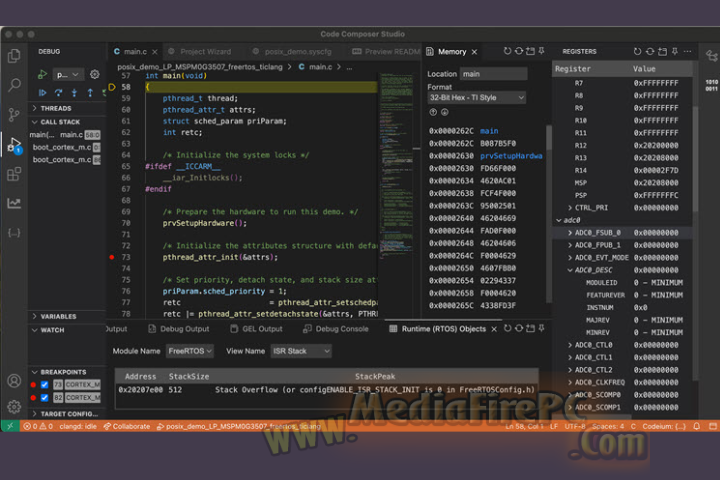Switch to the GEL Output tab
This screenshot has width=720, height=480.
click(256, 329)
